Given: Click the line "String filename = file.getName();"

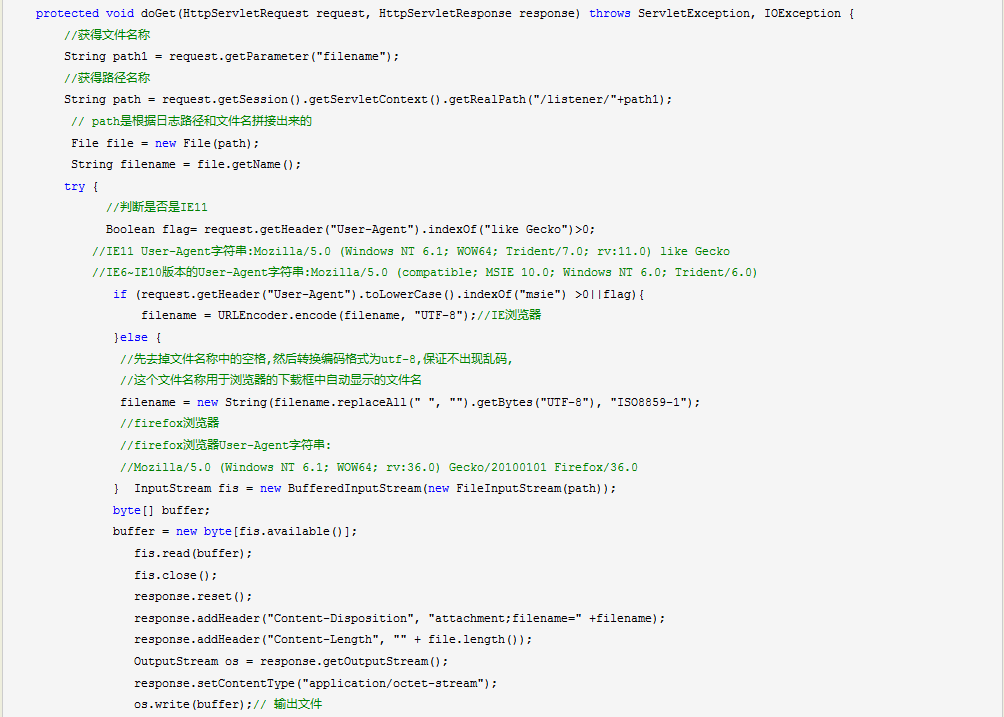Looking at the screenshot, I should click(x=186, y=165).
